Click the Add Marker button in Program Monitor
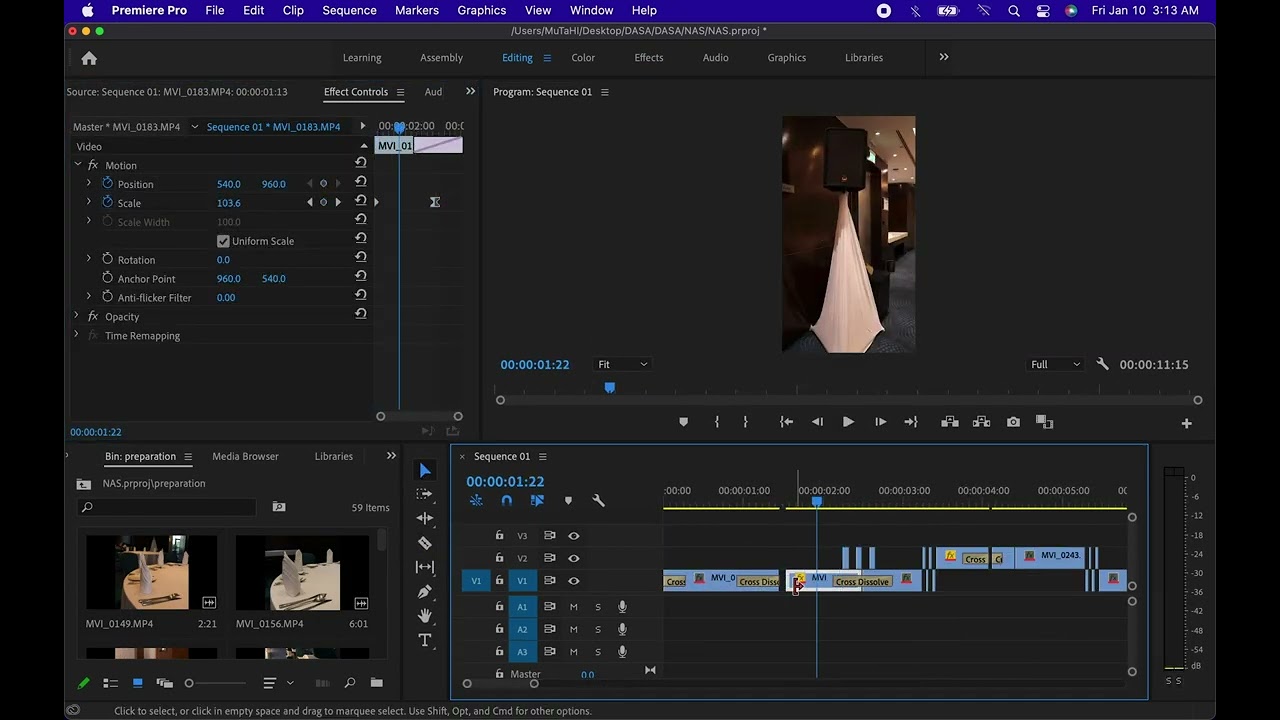This screenshot has height=720, width=1280. (x=684, y=422)
